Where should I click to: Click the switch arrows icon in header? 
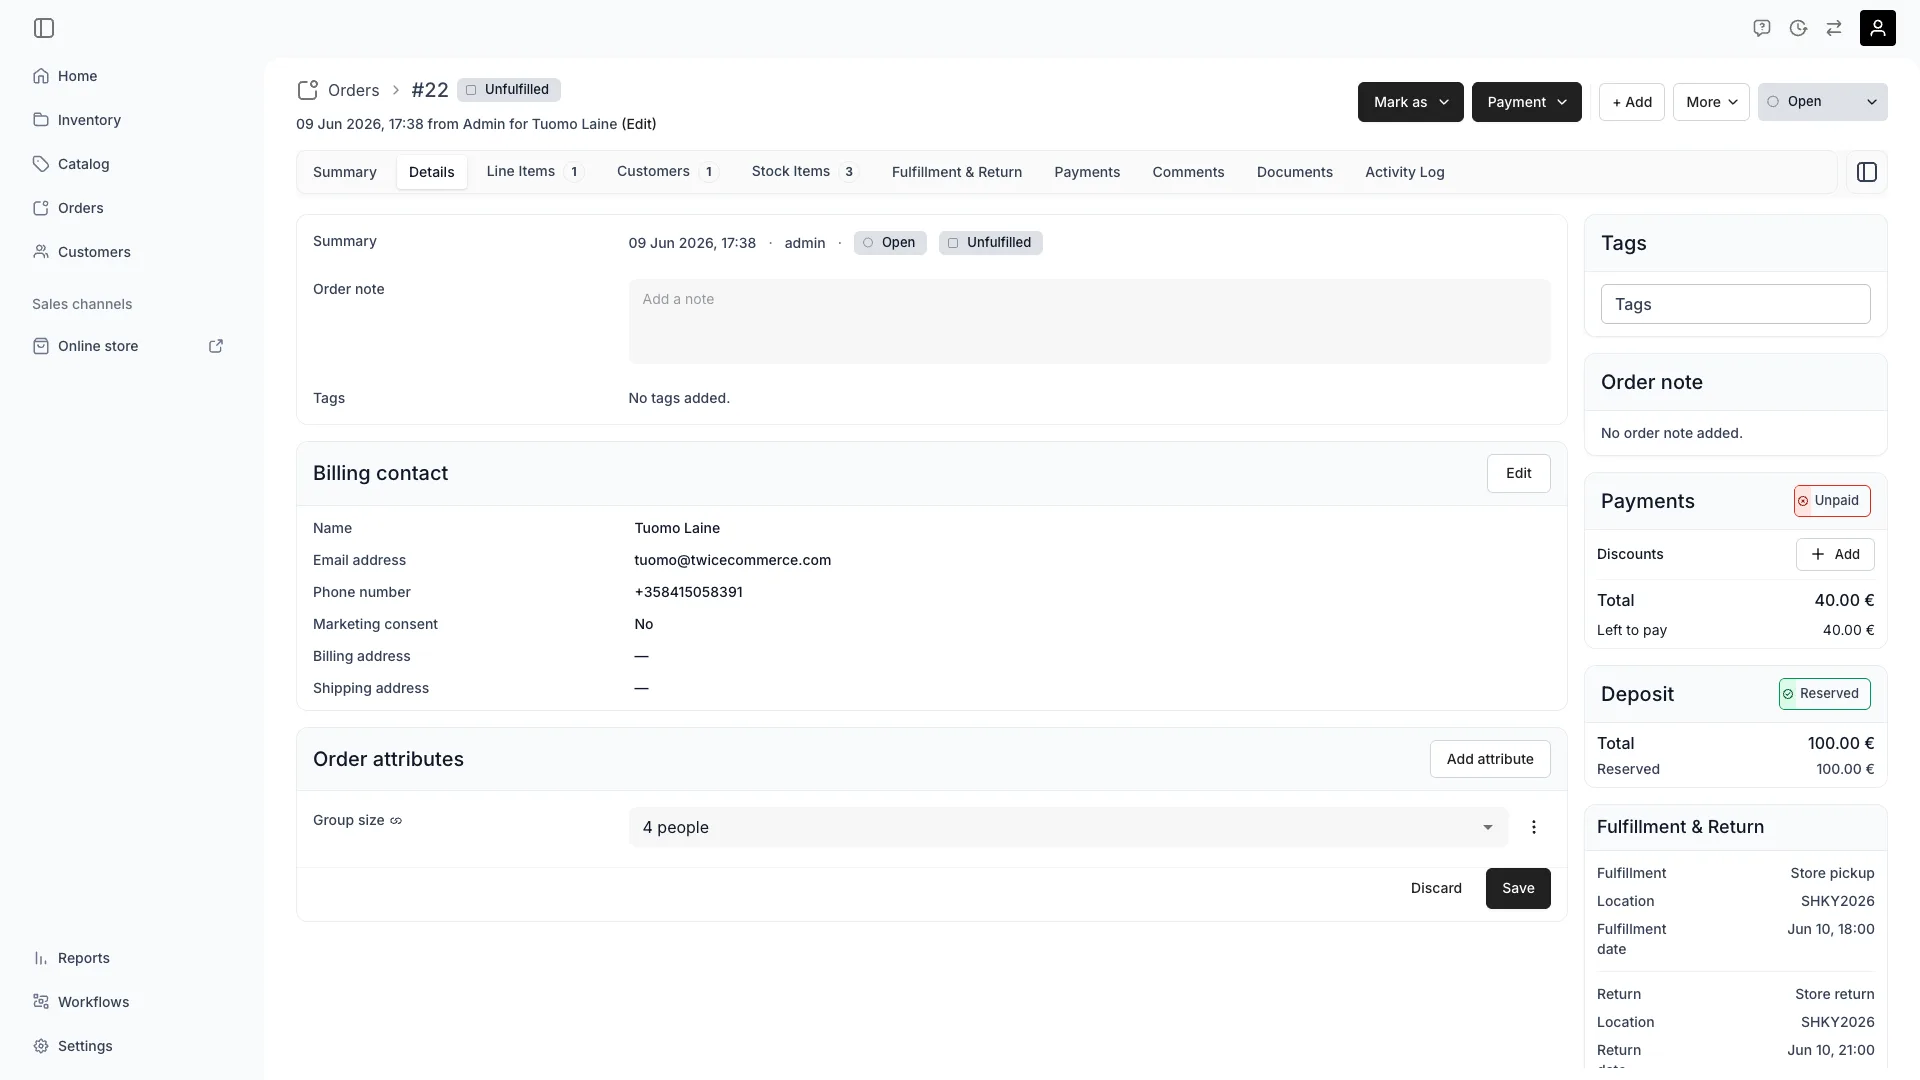pos(1834,28)
